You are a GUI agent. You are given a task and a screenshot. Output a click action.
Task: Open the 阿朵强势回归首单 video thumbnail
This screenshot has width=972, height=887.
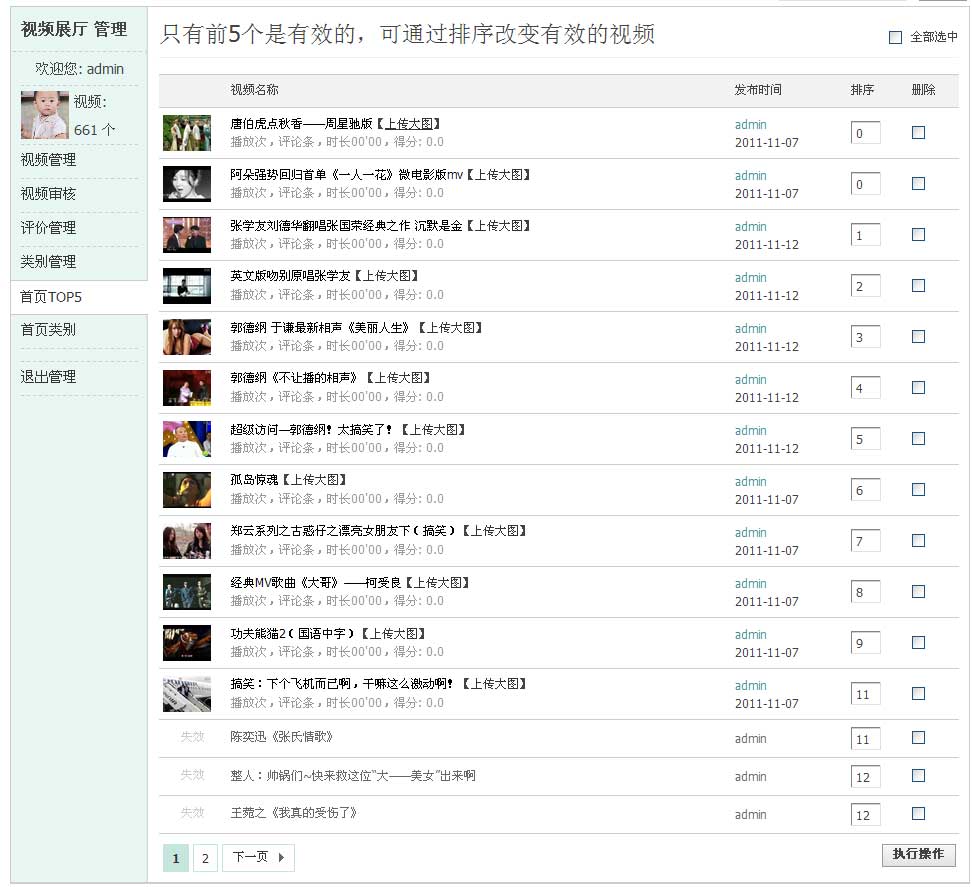click(187, 183)
